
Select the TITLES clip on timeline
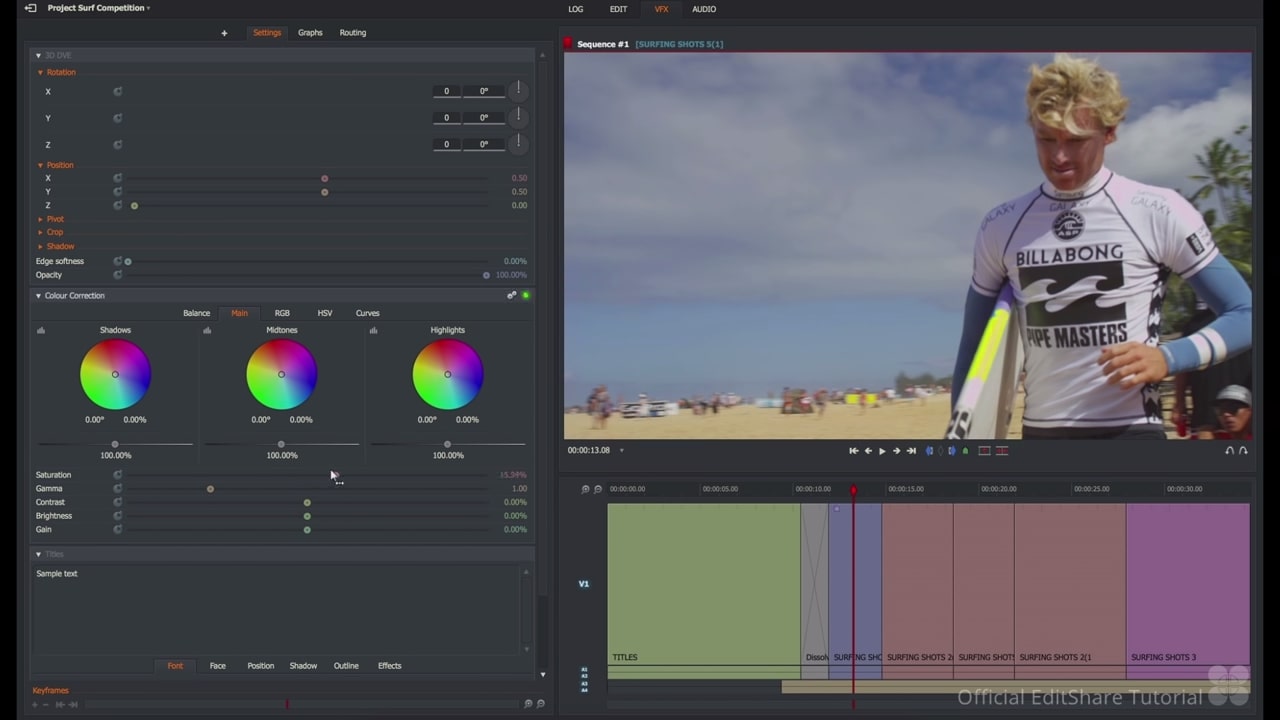pyautogui.click(x=704, y=590)
